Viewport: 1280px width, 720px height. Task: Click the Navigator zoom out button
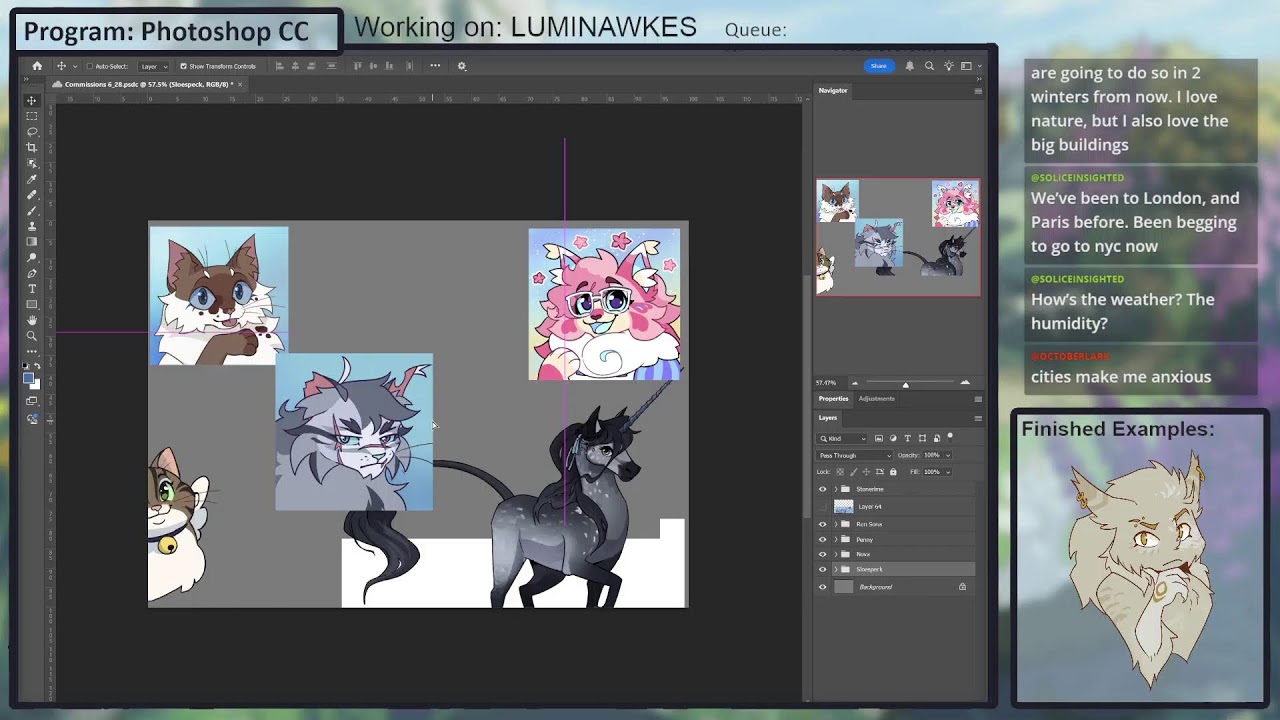click(854, 383)
